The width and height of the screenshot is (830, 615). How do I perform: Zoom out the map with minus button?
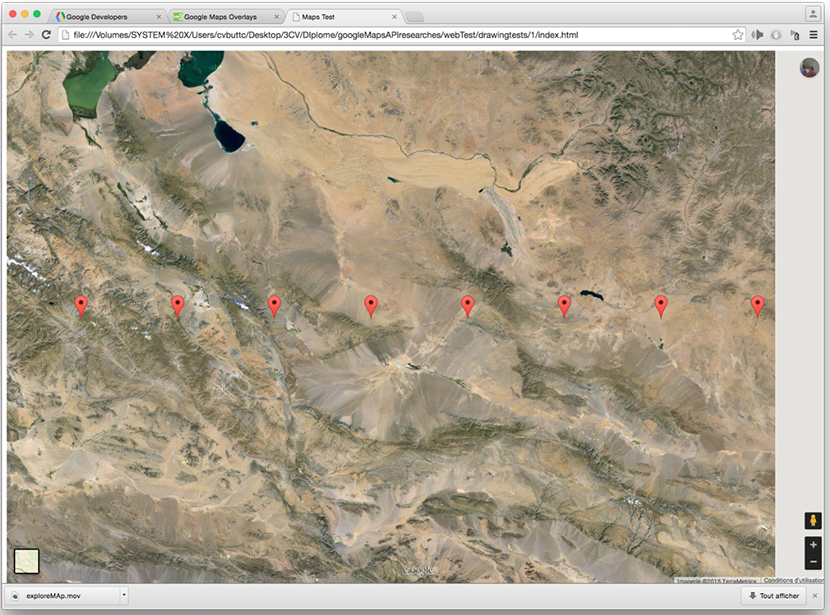pyautogui.click(x=813, y=562)
